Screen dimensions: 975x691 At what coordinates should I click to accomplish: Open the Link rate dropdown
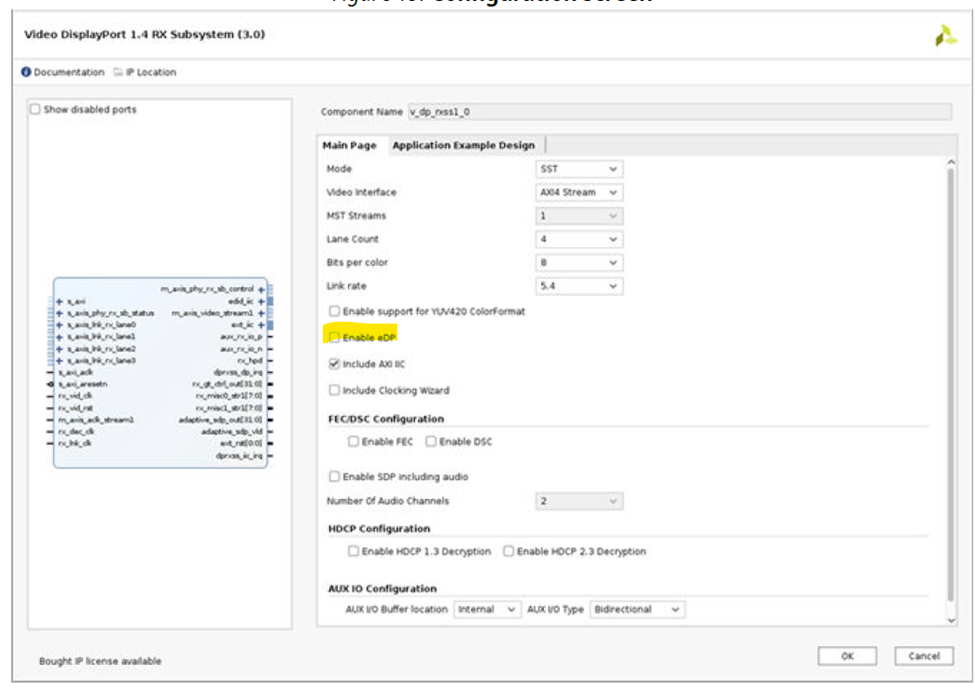tap(579, 286)
